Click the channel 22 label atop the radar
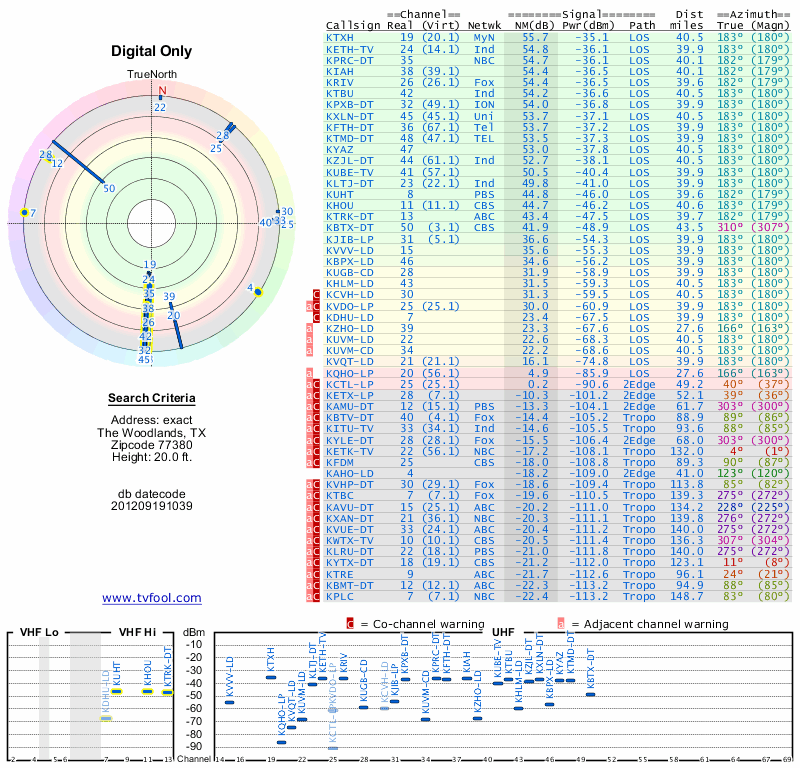Image resolution: width=800 pixels, height=768 pixels. pos(160,107)
